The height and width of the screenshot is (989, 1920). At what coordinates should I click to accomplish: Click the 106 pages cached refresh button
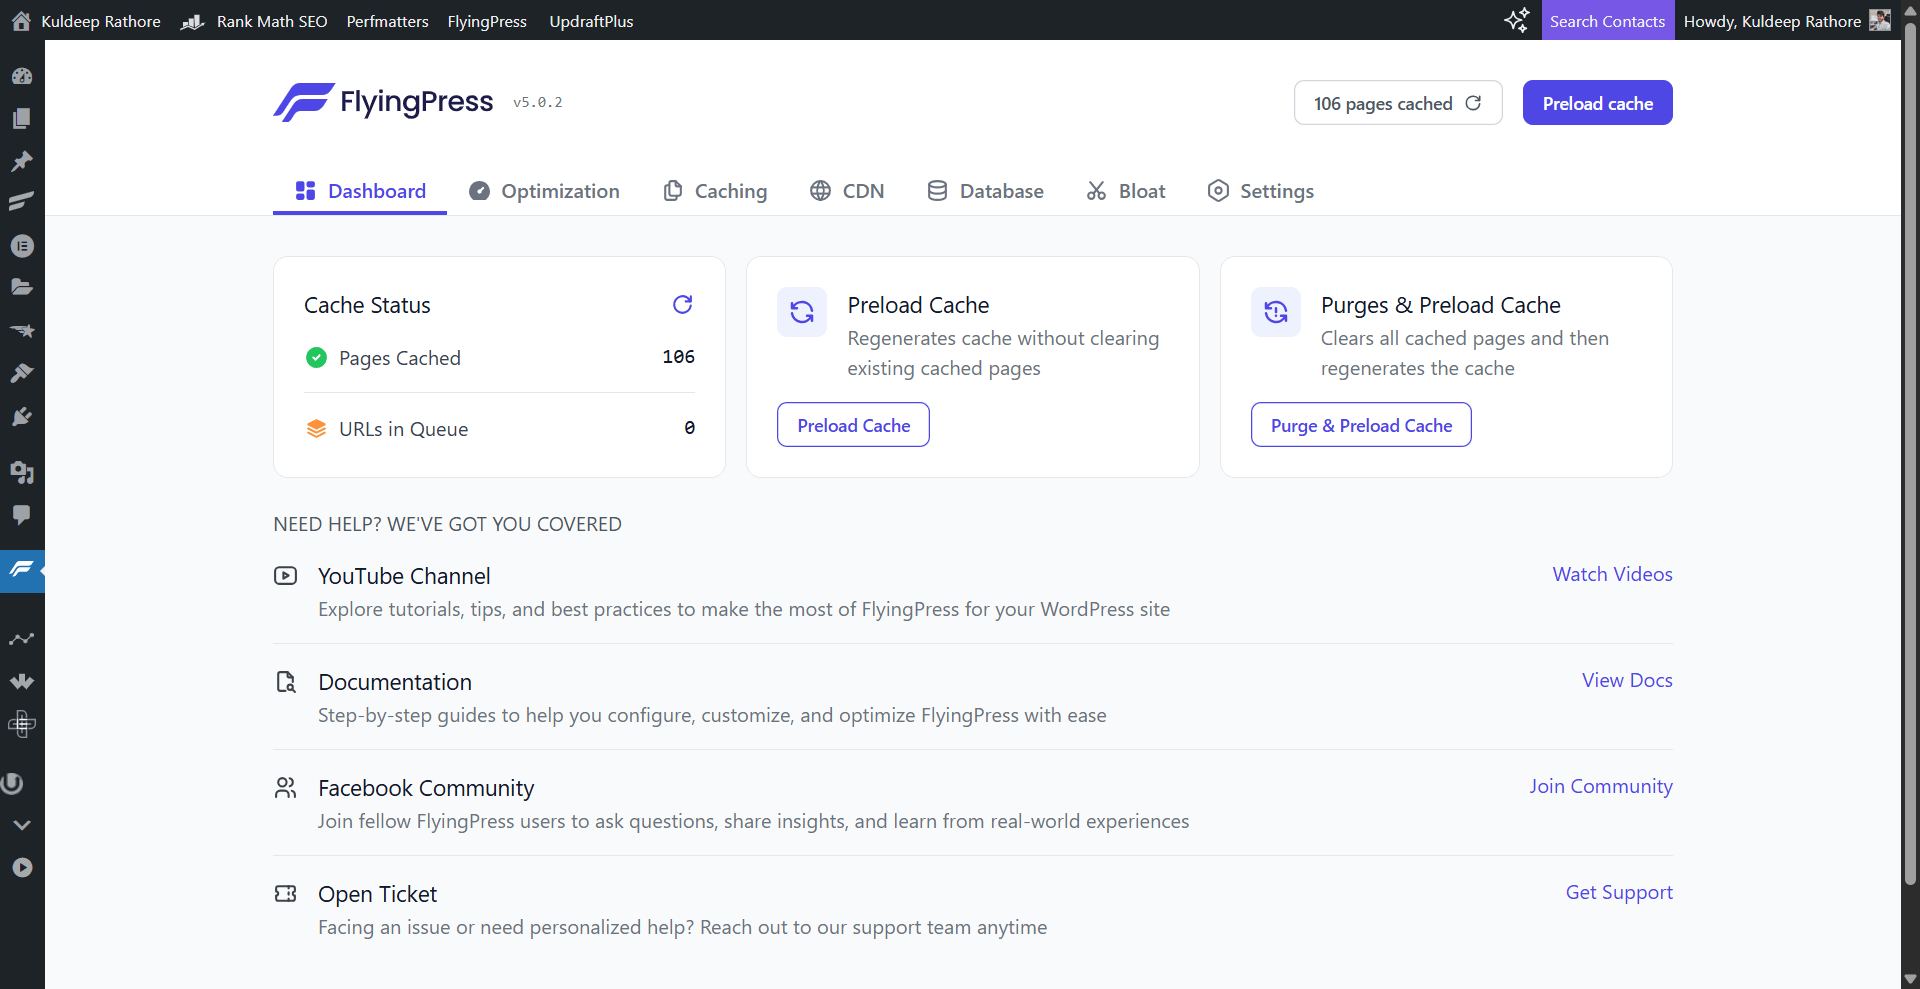(1398, 103)
